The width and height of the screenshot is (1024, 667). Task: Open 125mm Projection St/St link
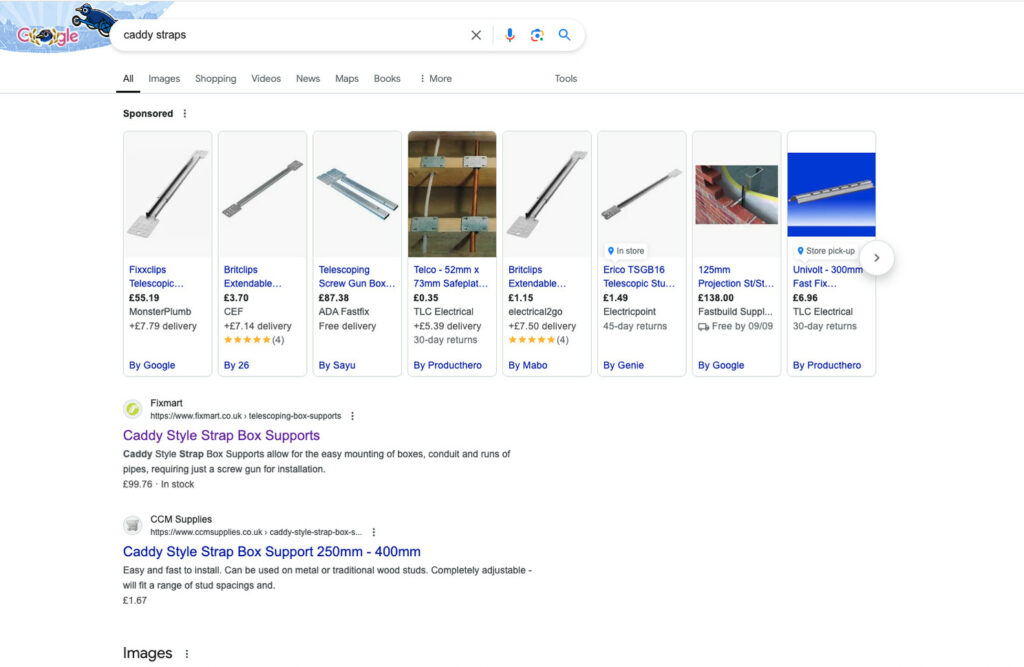(x=735, y=277)
